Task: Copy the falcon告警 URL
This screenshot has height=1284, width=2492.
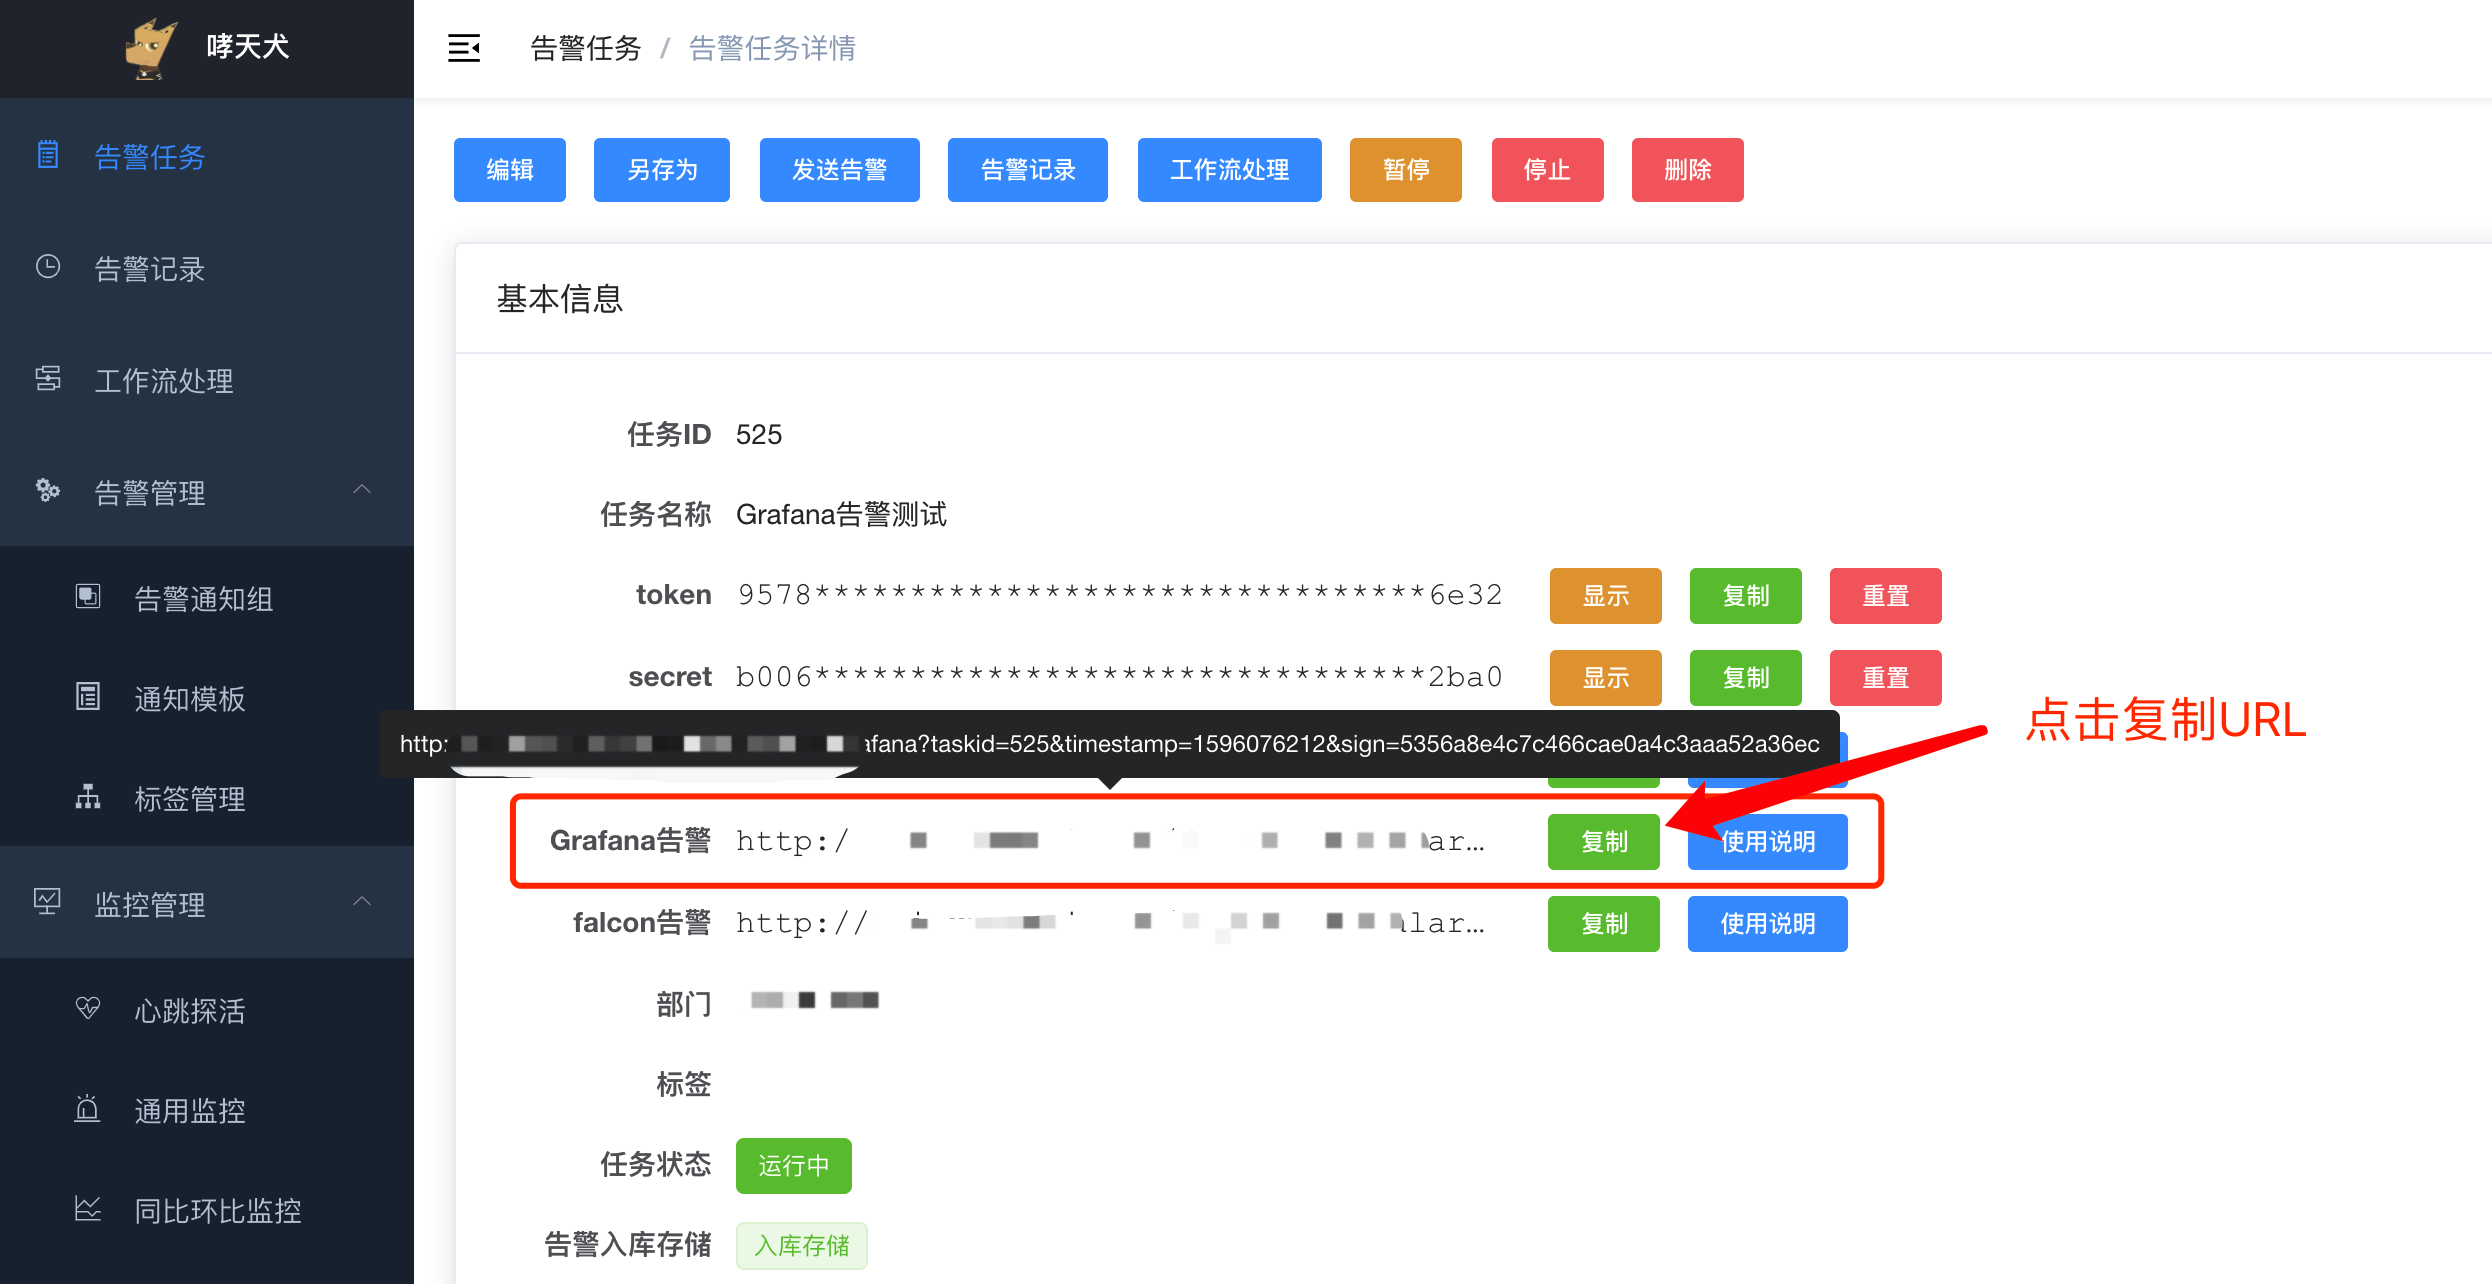Action: tap(1604, 924)
